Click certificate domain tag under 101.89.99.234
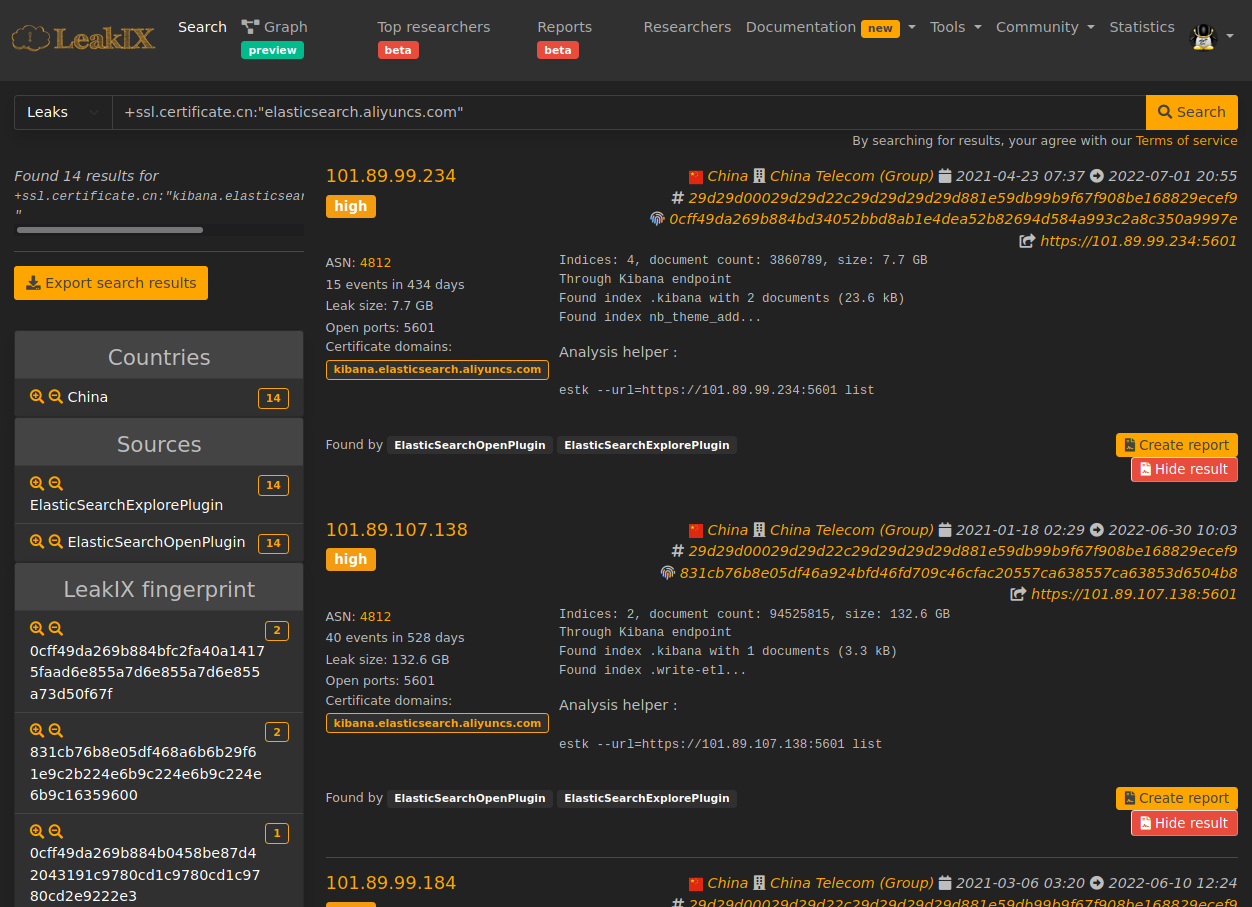Image resolution: width=1252 pixels, height=907 pixels. click(x=437, y=369)
